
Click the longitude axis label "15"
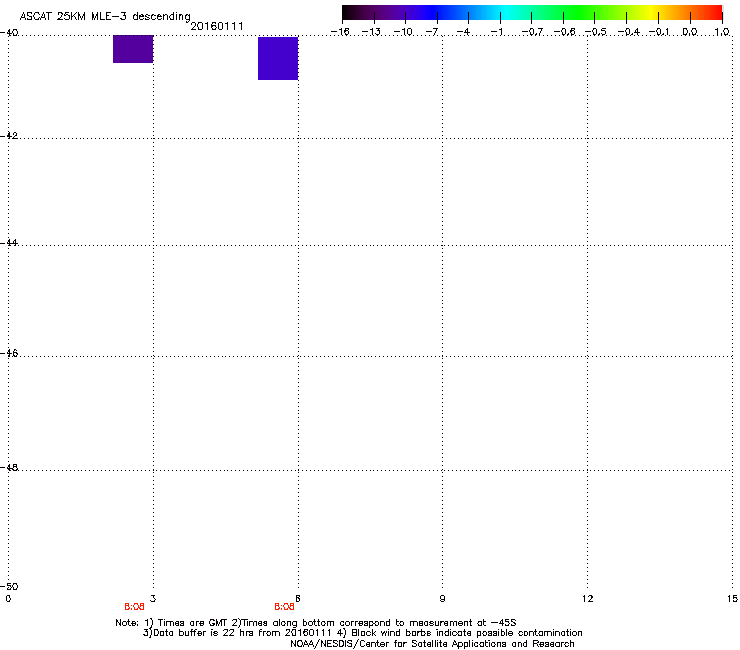pos(732,599)
